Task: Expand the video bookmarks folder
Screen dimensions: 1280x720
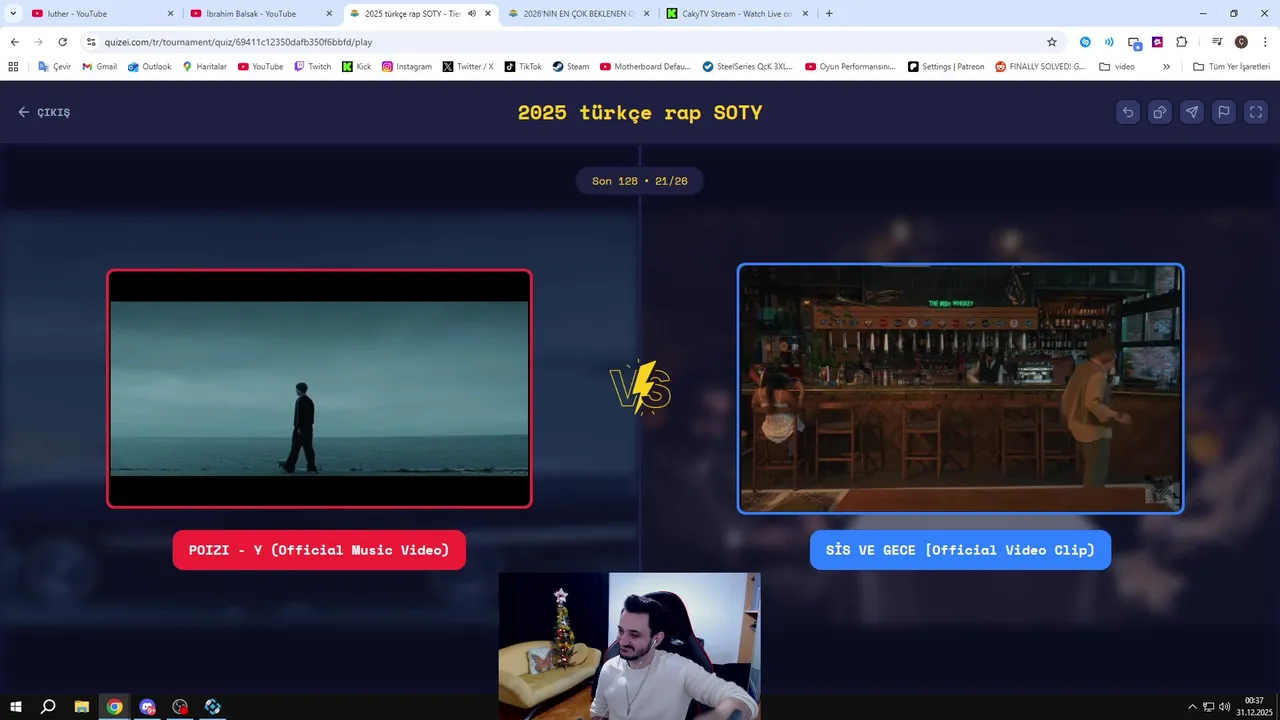Action: [1116, 67]
